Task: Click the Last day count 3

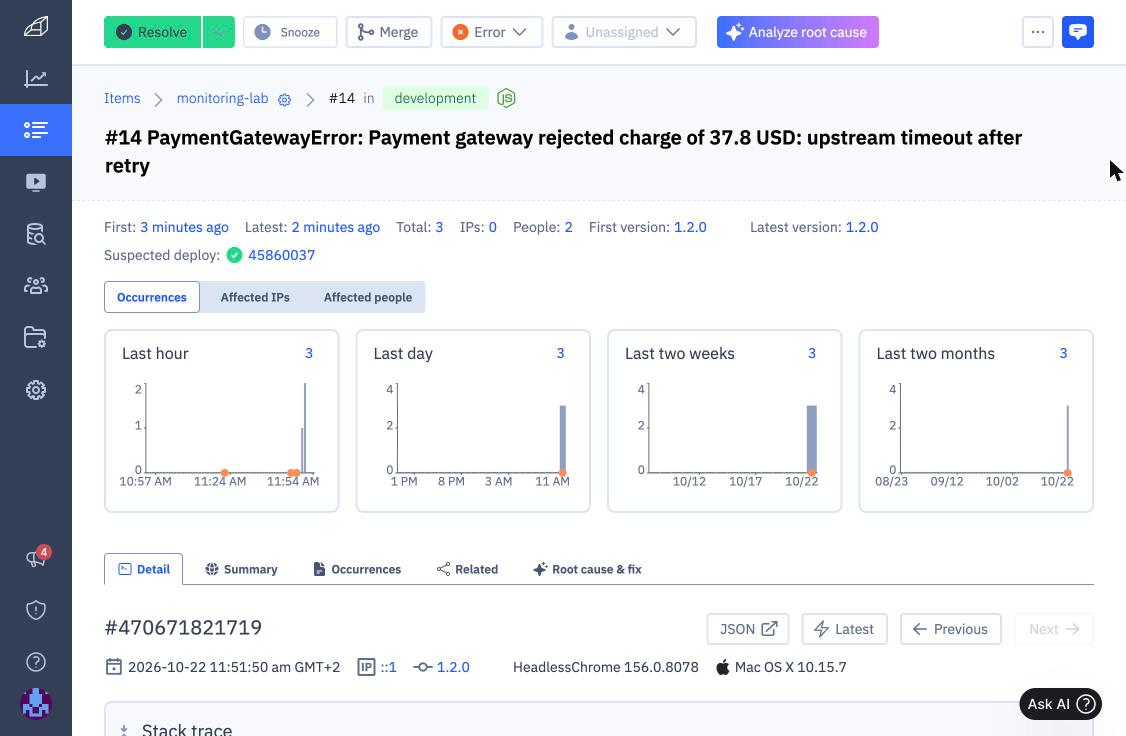Action: pos(560,353)
